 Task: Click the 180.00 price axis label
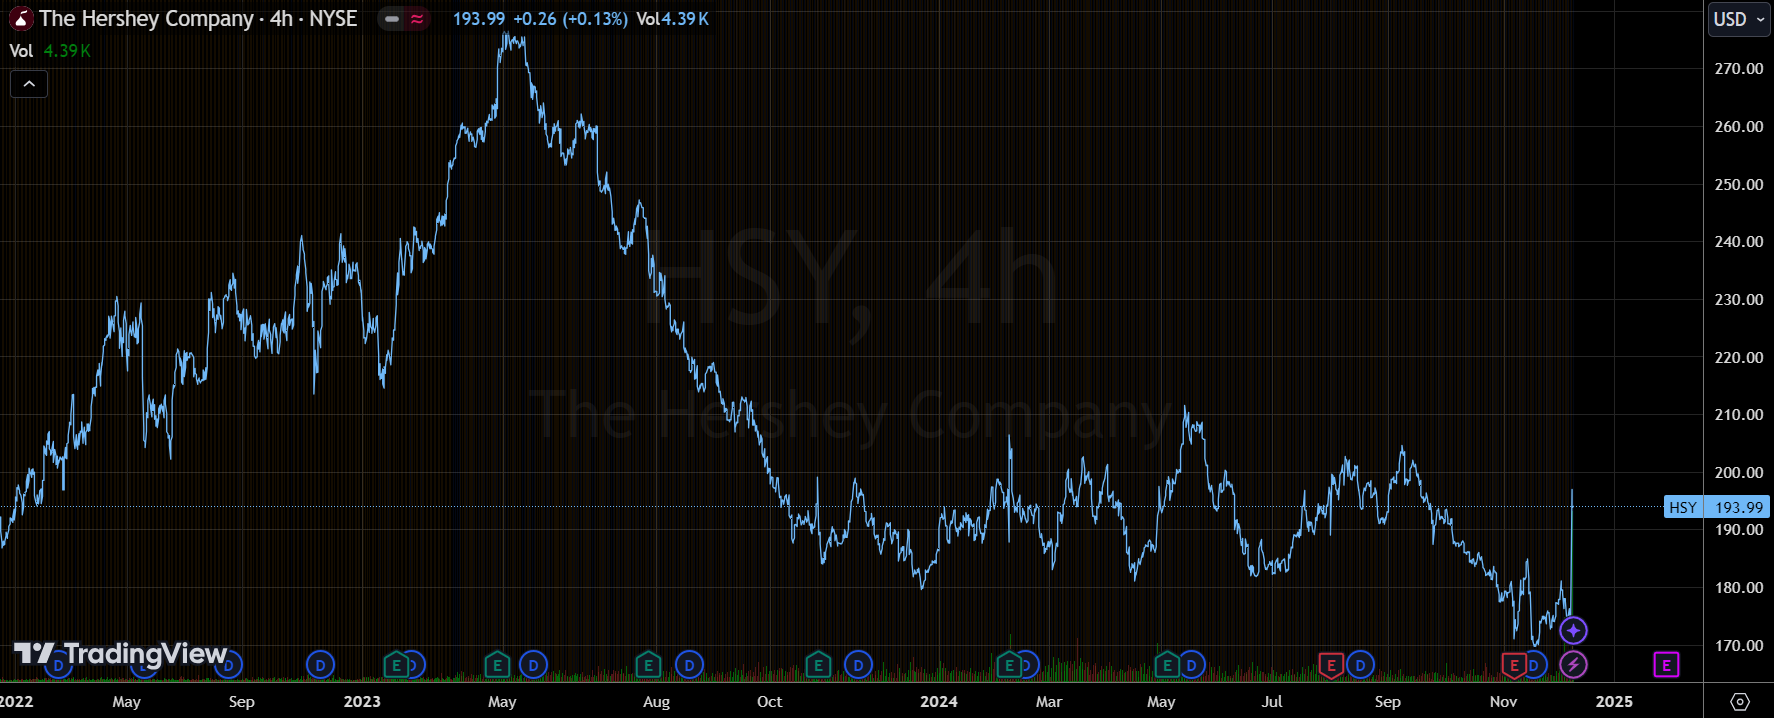click(x=1739, y=588)
